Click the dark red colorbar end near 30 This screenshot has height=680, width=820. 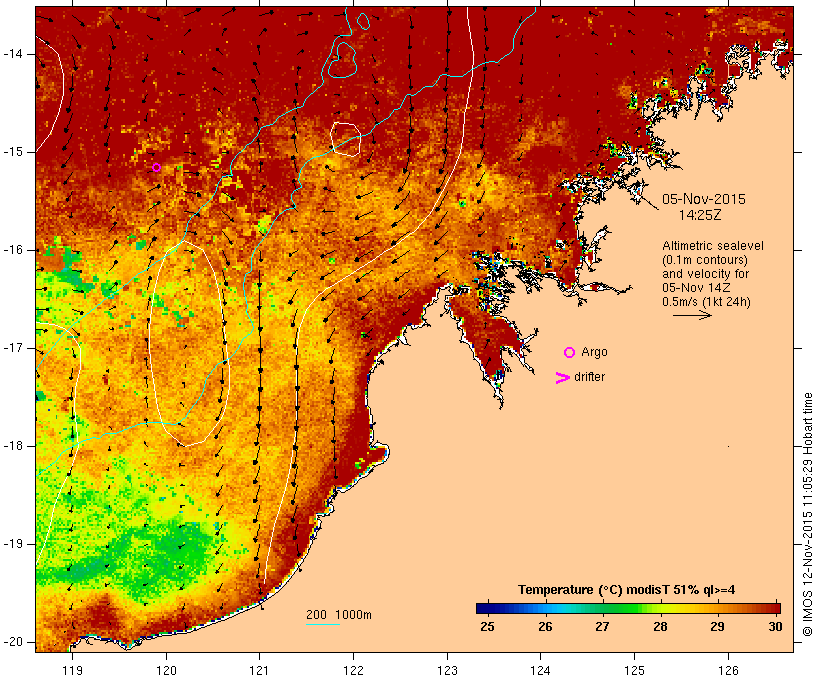[x=773, y=608]
